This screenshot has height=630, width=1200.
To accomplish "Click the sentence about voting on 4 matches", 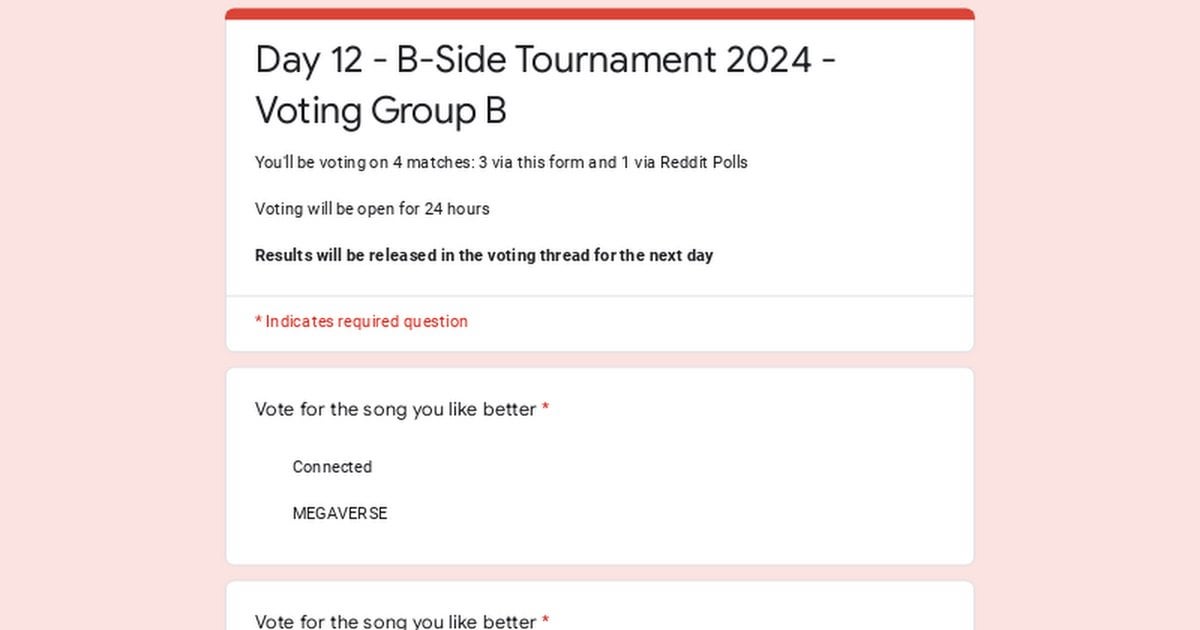I will click(x=500, y=162).
